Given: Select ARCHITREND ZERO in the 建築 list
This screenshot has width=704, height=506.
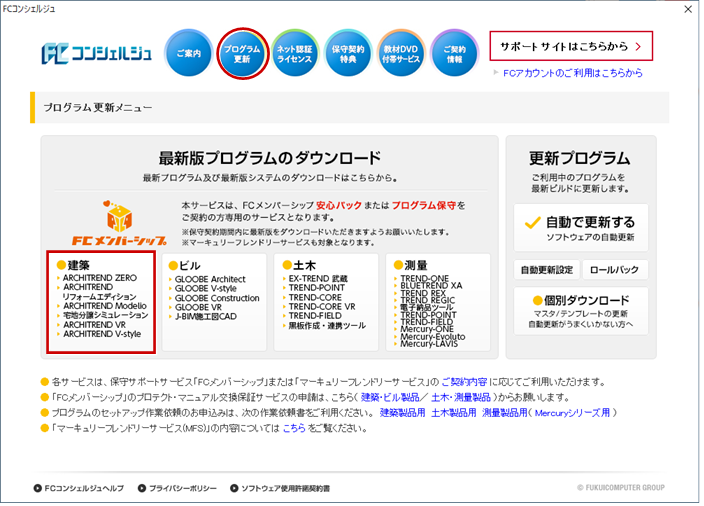Looking at the screenshot, I should (100, 278).
